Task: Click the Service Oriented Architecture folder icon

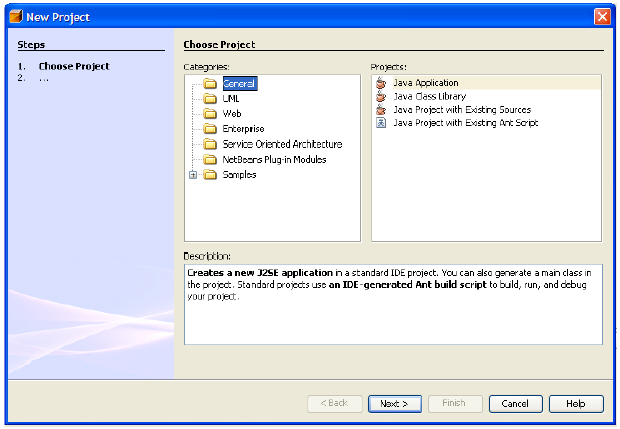Action: click(x=210, y=144)
